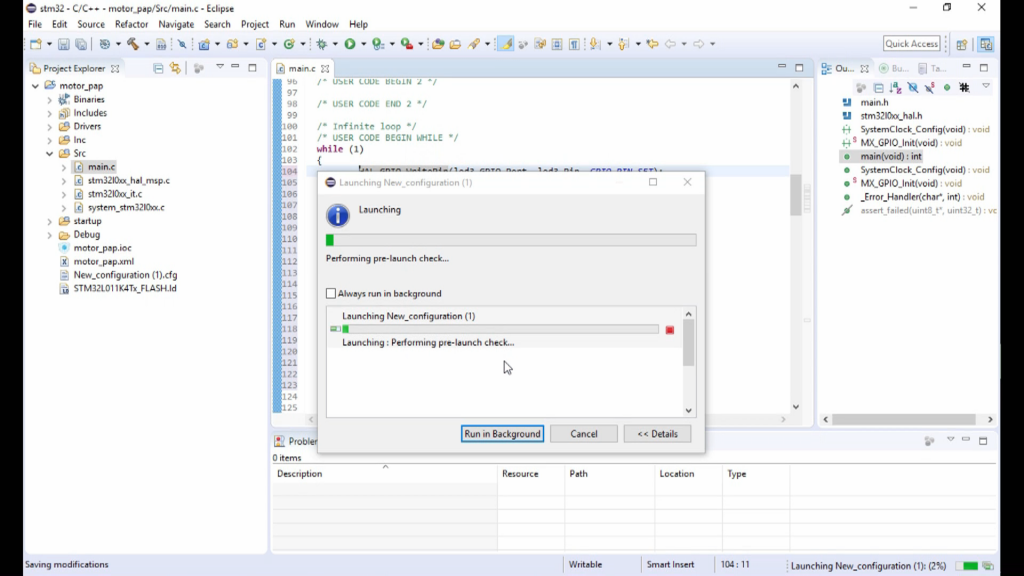This screenshot has height=576, width=1024.
Task: Click Collapse All in Project Explorer
Action: point(158,68)
